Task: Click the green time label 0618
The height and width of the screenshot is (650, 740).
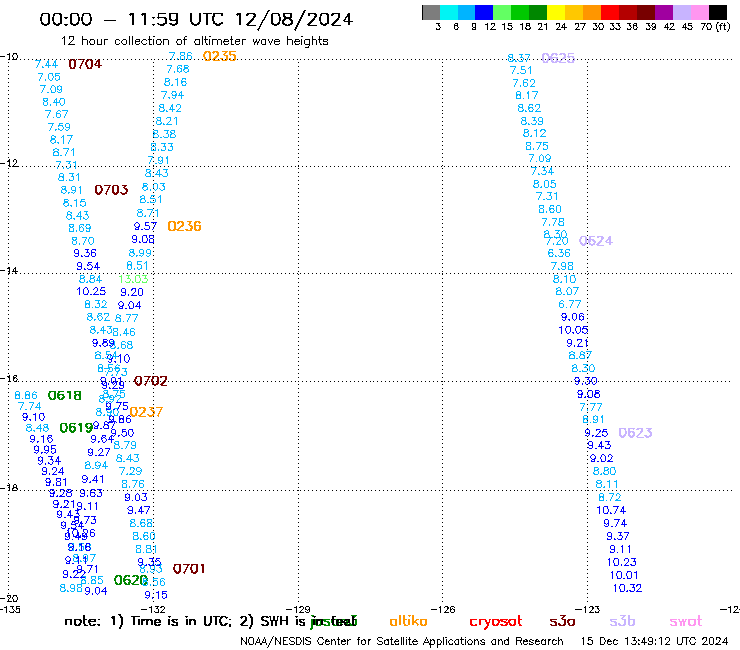Action: pos(65,395)
